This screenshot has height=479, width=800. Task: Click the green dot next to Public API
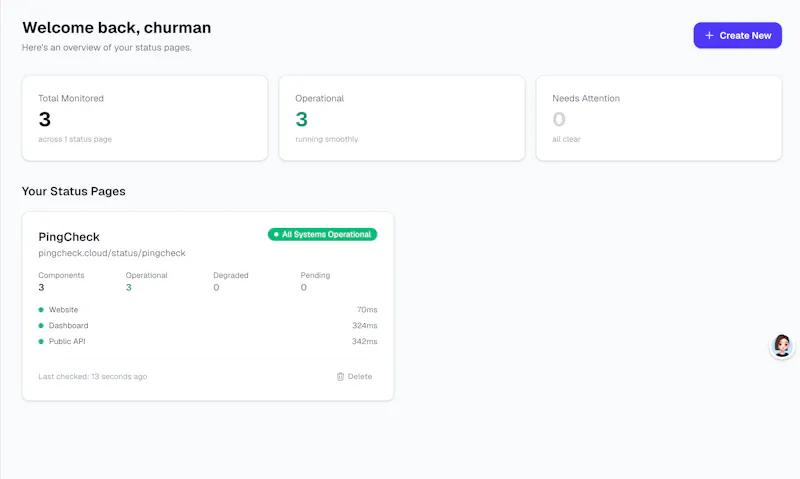coord(41,341)
